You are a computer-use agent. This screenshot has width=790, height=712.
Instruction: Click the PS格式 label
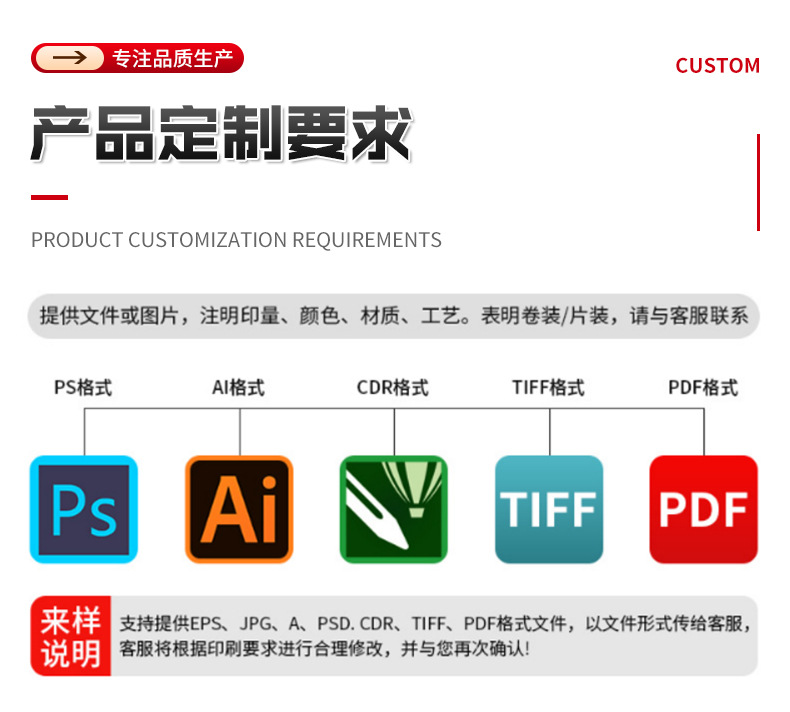(83, 387)
